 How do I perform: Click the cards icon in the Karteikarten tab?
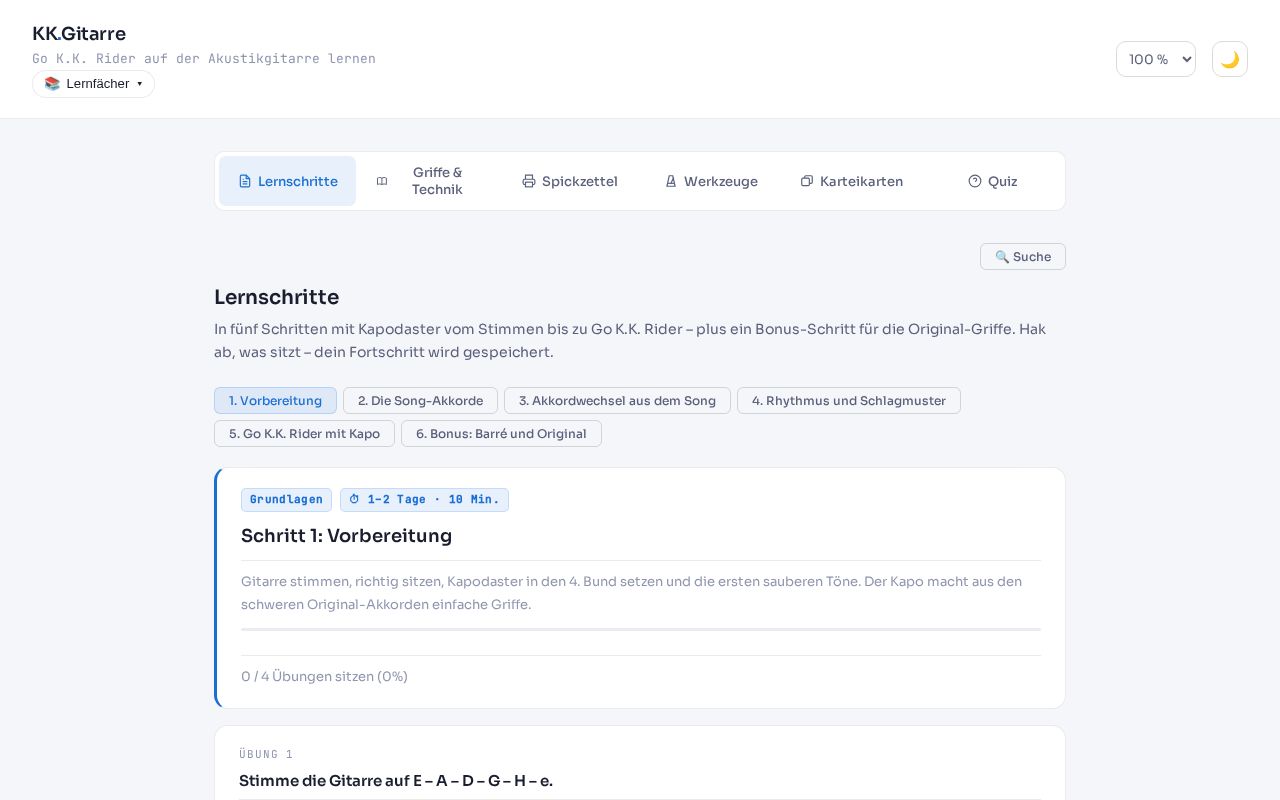(807, 181)
